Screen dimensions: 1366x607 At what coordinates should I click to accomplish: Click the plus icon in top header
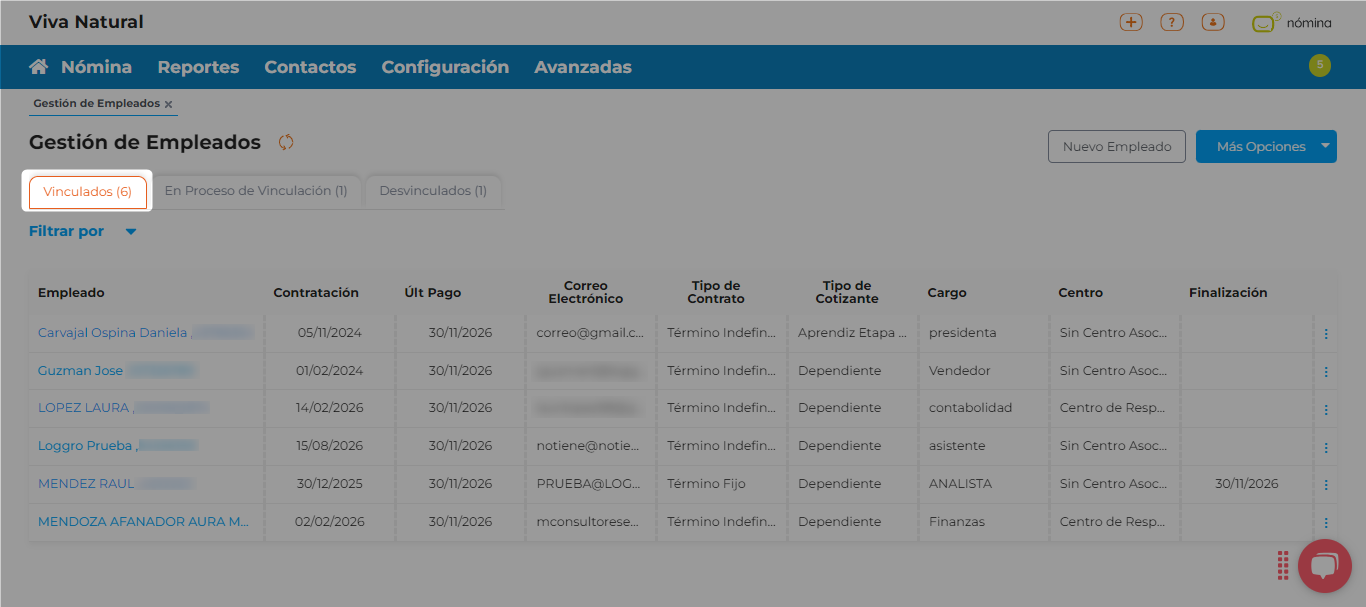(1131, 22)
